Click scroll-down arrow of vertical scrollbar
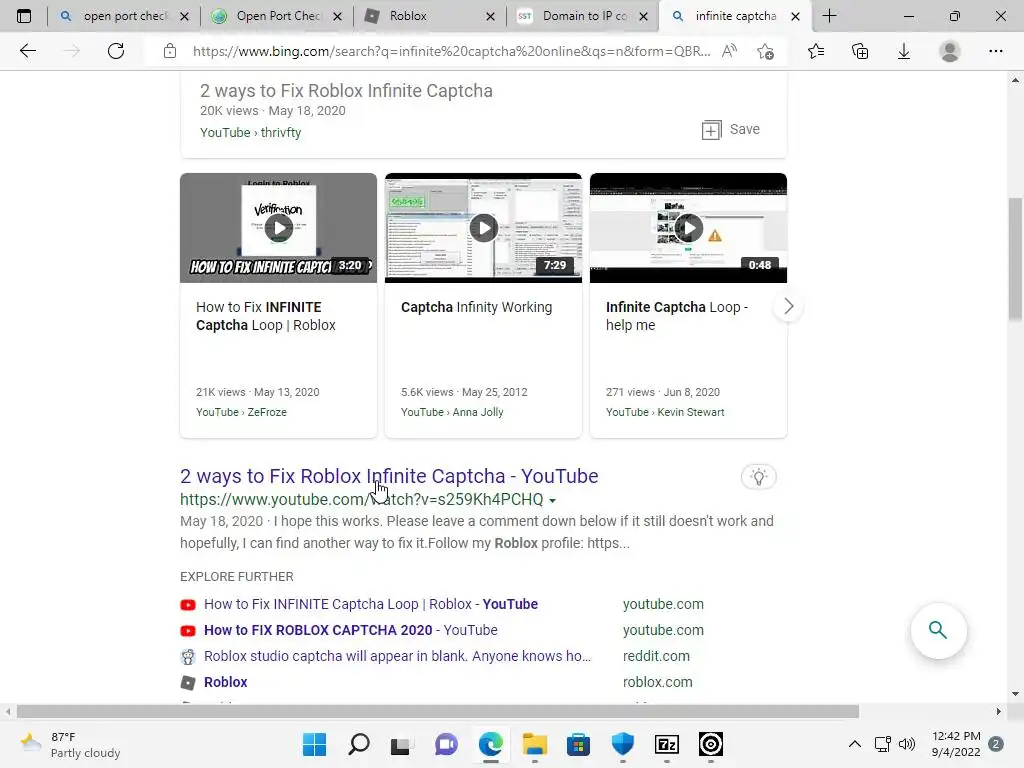Image resolution: width=1024 pixels, height=768 pixels. tap(1015, 694)
